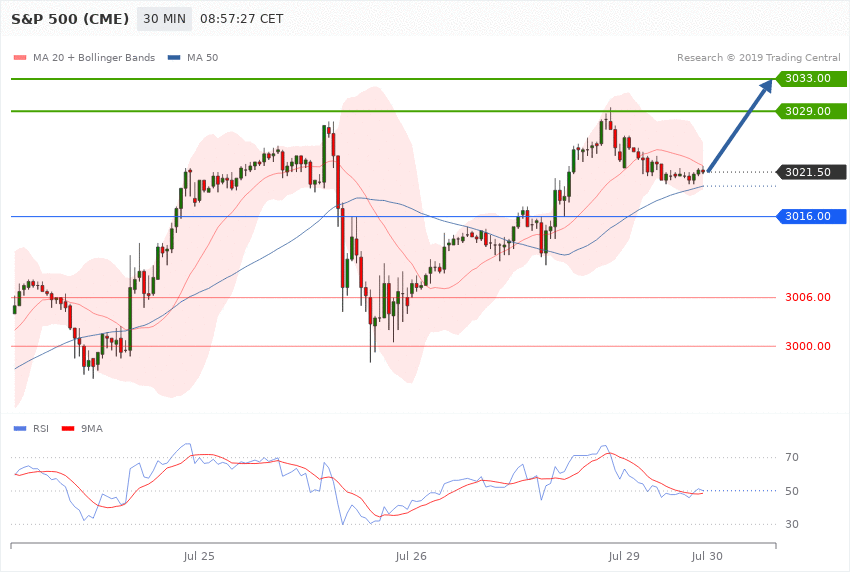The width and height of the screenshot is (850, 576).
Task: Click the 08:57:27 CET timestamp
Action: pyautogui.click(x=242, y=19)
